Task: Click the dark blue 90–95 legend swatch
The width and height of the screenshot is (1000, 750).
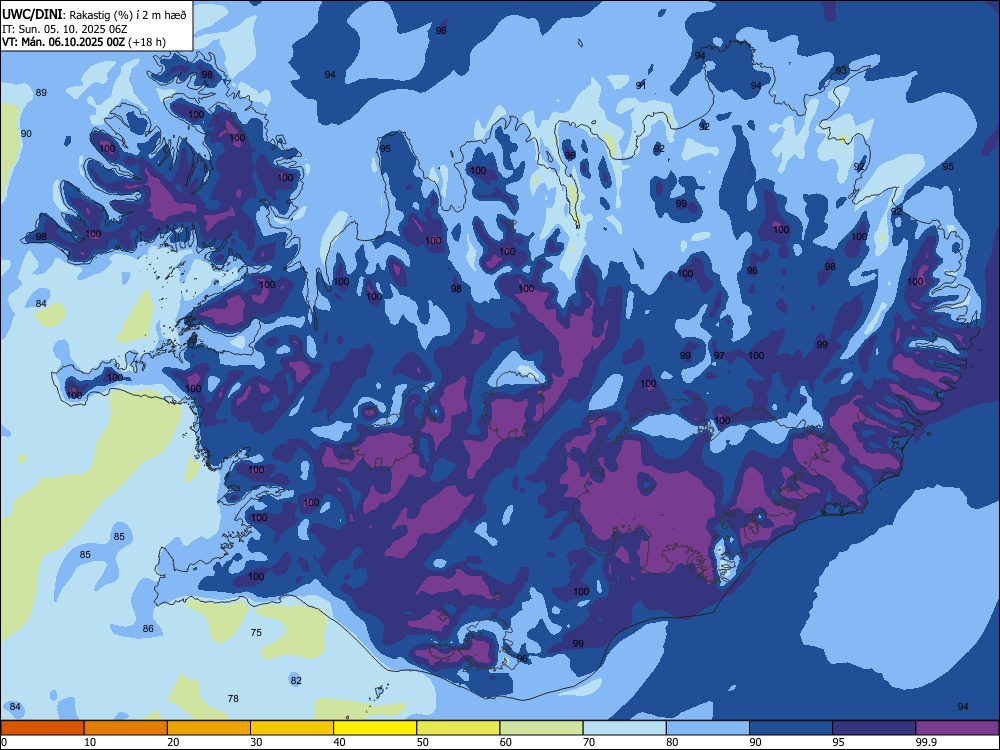Action: tap(791, 728)
